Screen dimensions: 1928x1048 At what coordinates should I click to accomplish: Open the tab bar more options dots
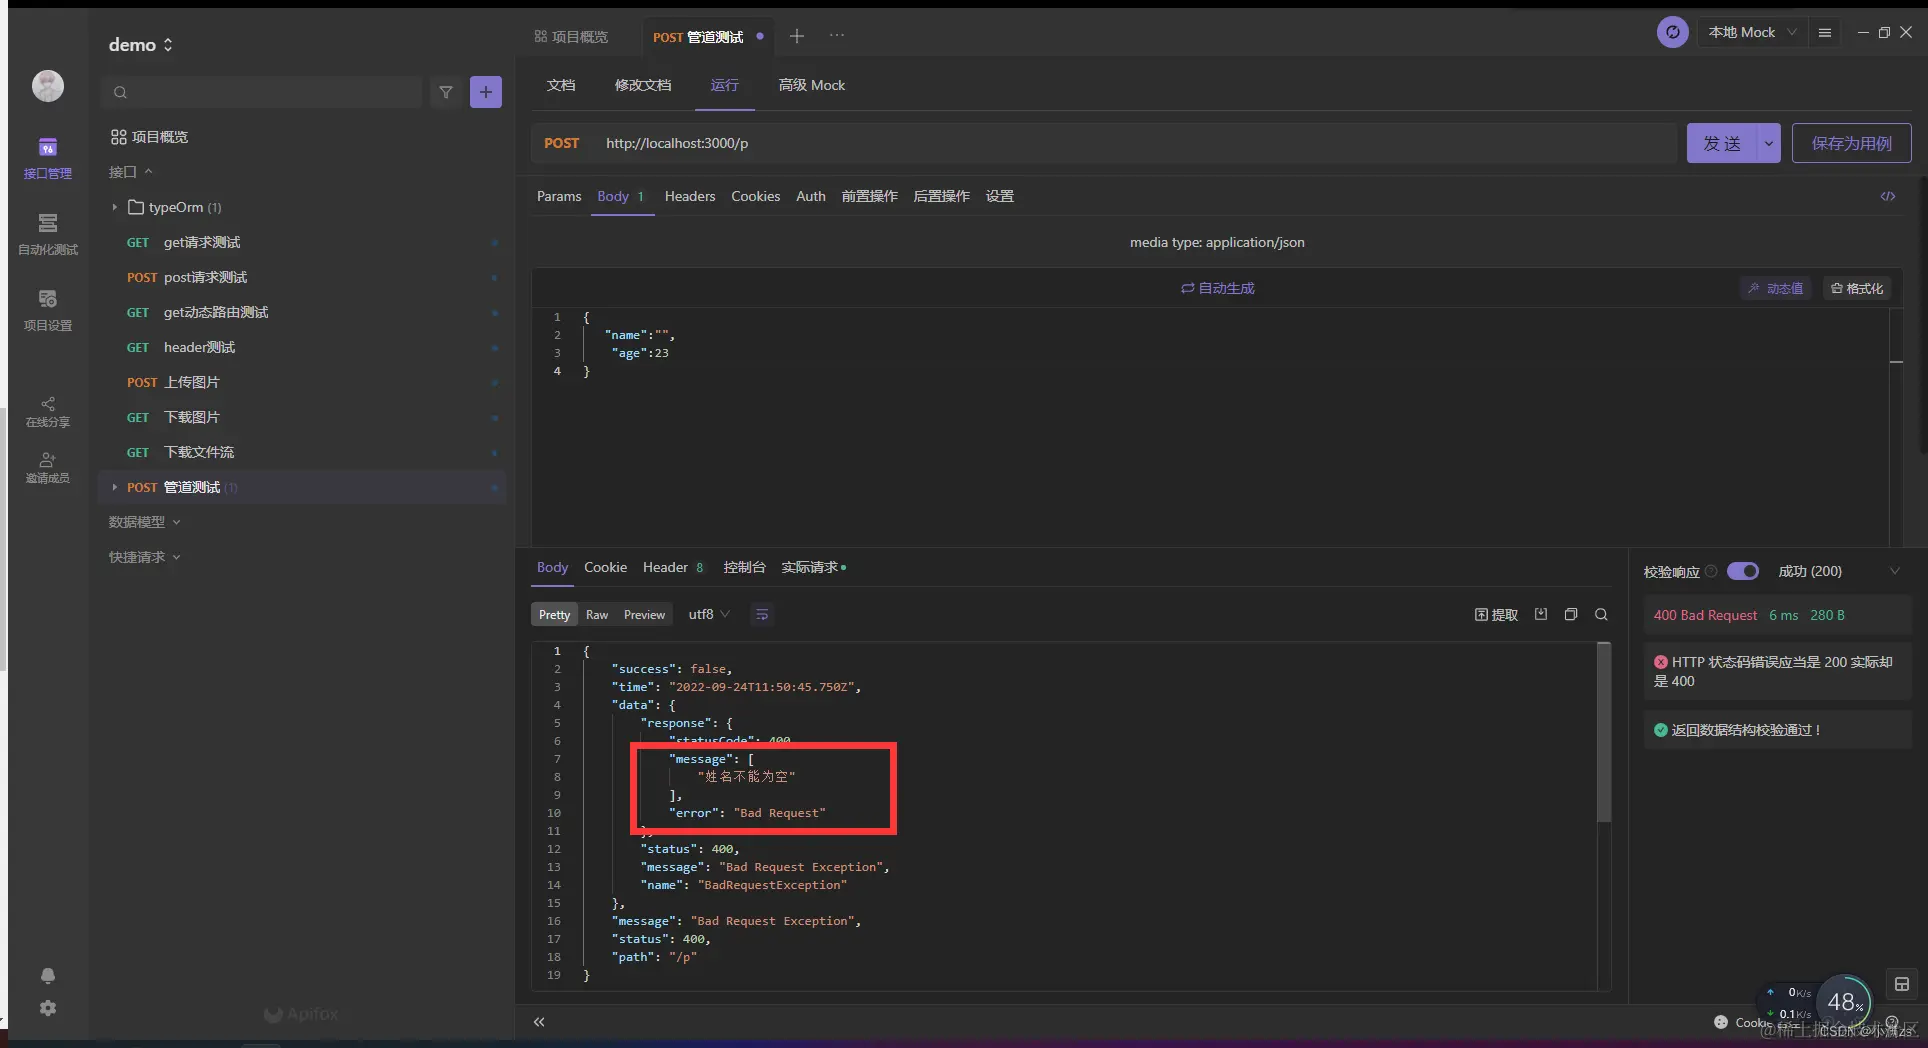tap(837, 36)
